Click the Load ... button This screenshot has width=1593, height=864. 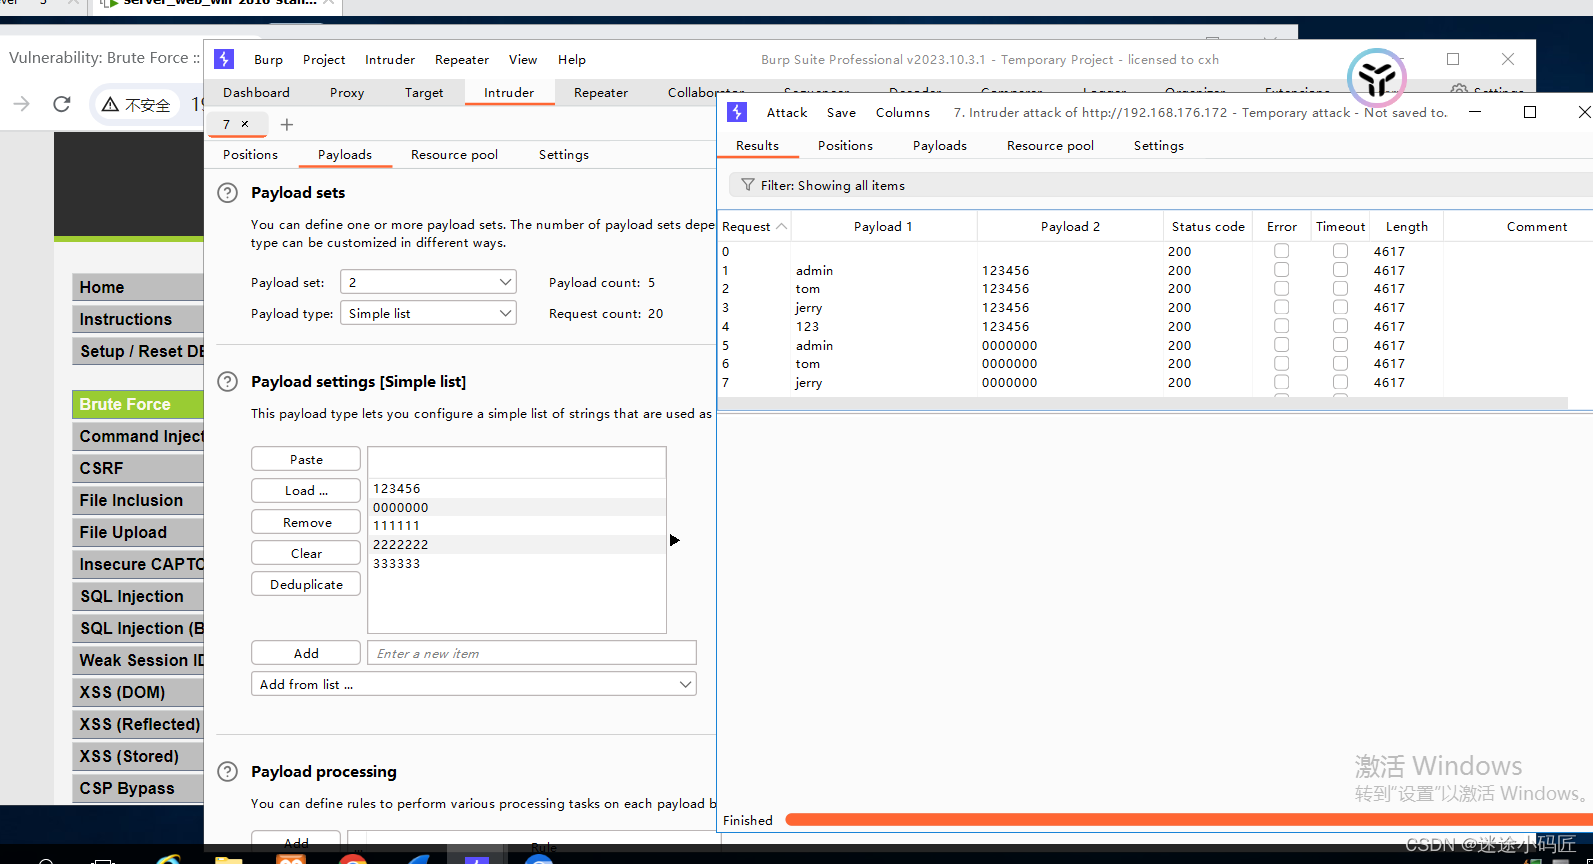point(306,490)
